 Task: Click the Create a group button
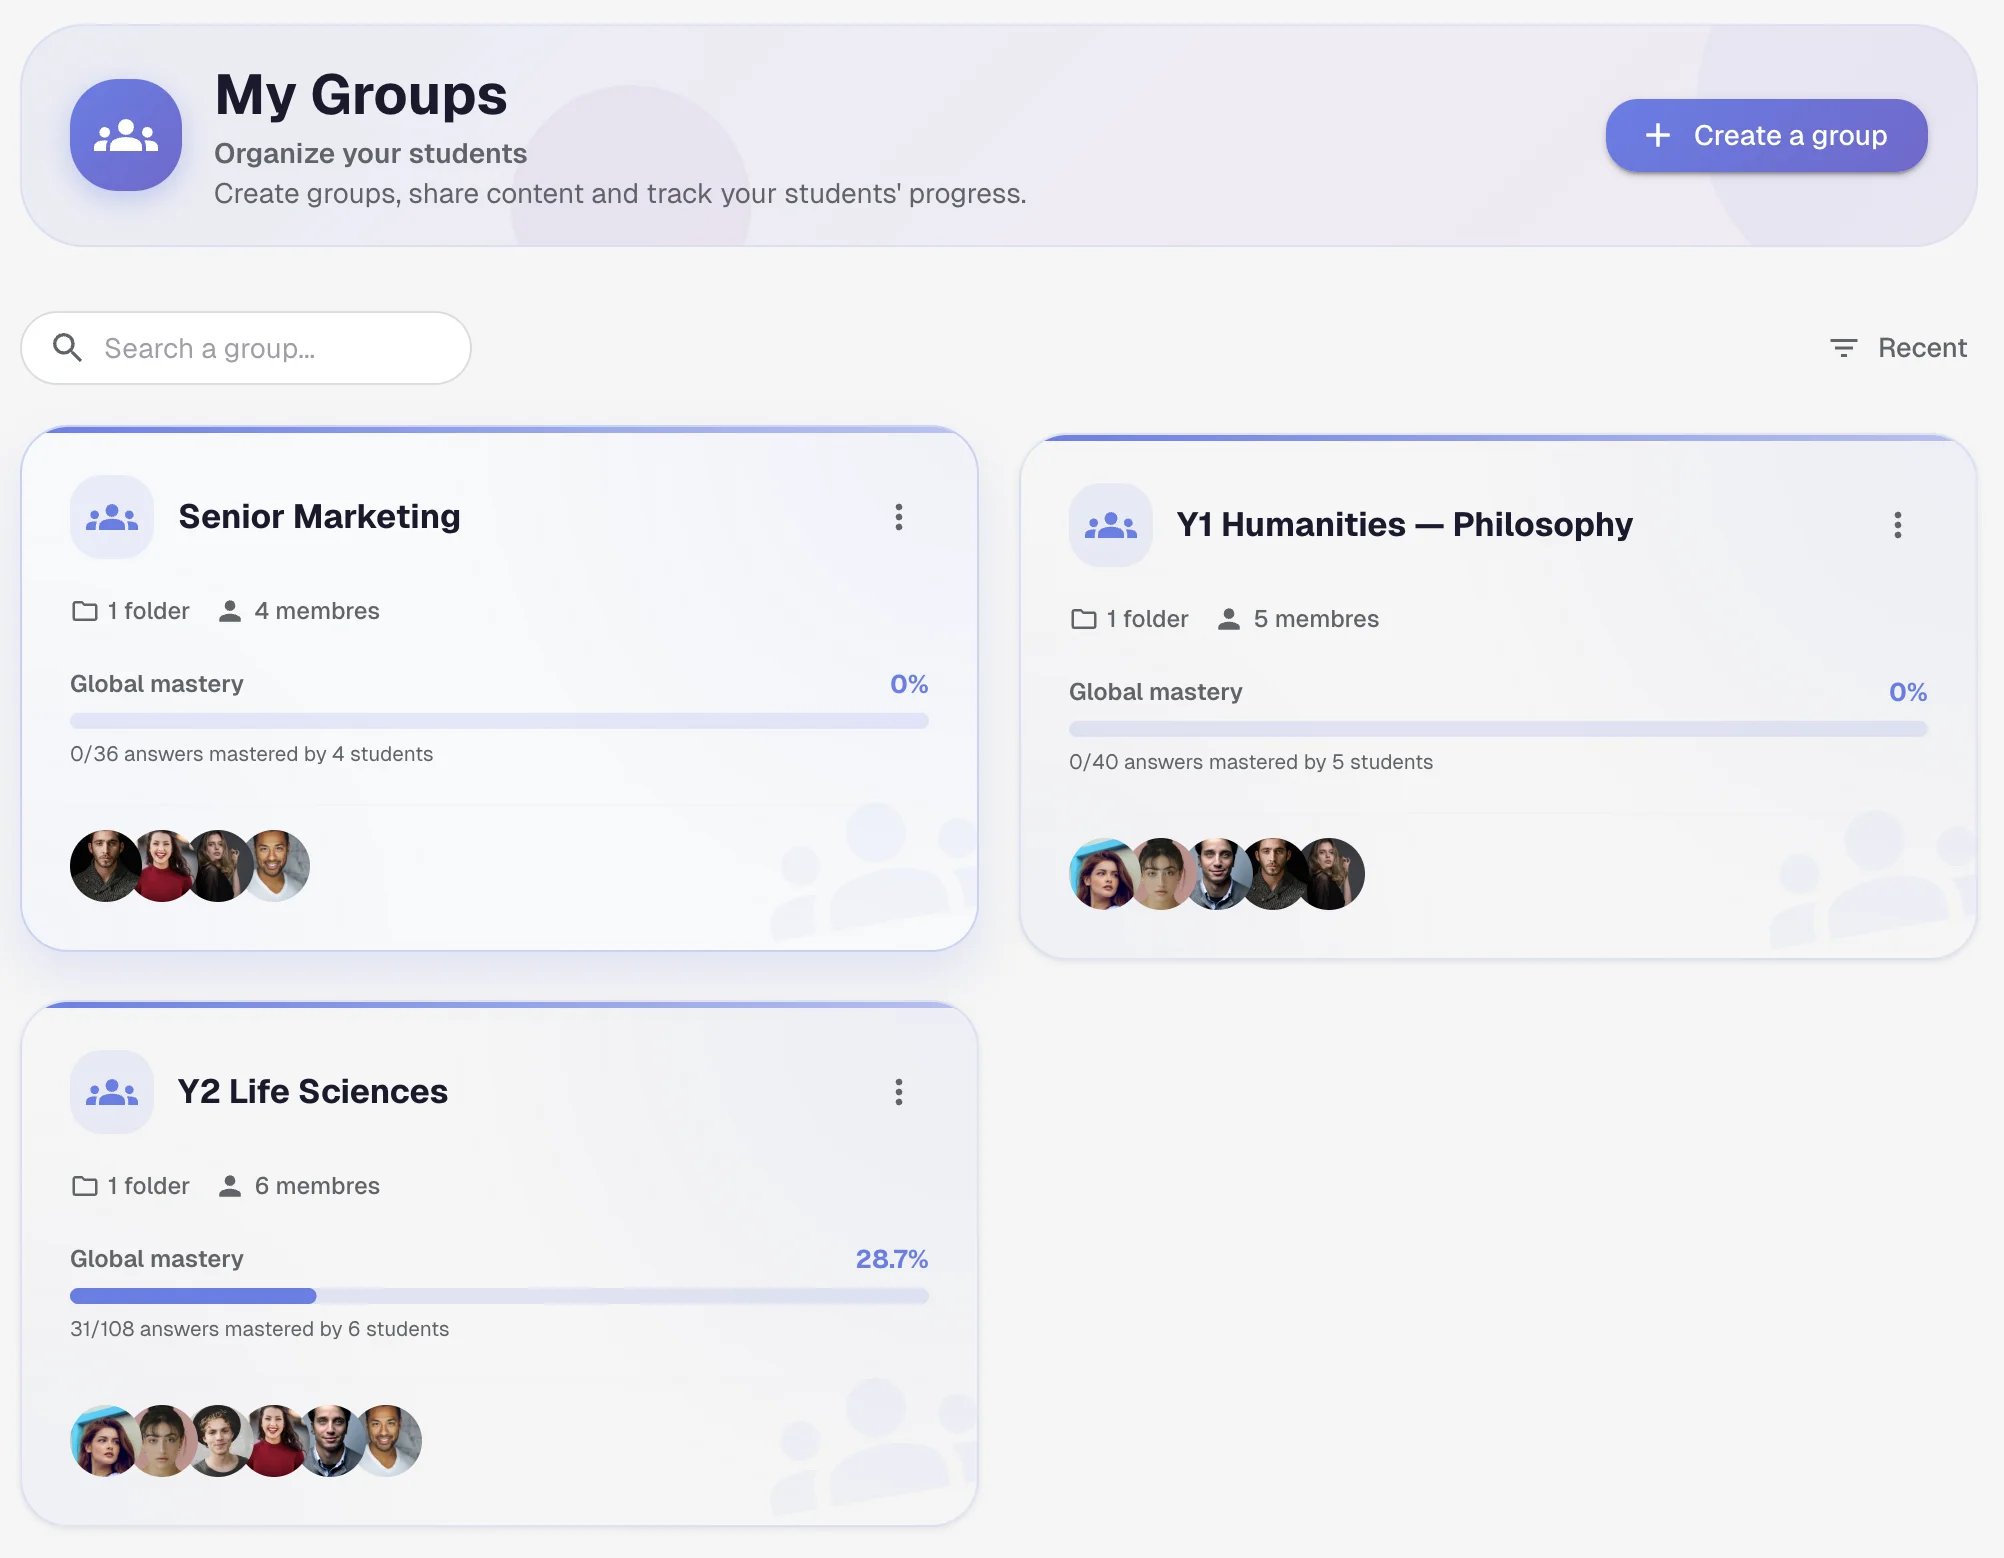[1765, 135]
